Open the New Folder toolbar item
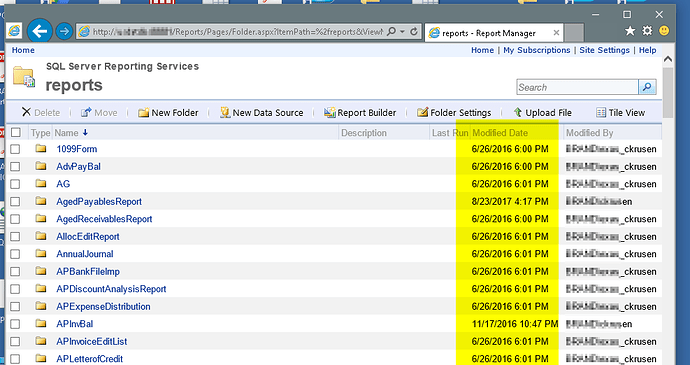The image size is (690, 365). pos(168,113)
